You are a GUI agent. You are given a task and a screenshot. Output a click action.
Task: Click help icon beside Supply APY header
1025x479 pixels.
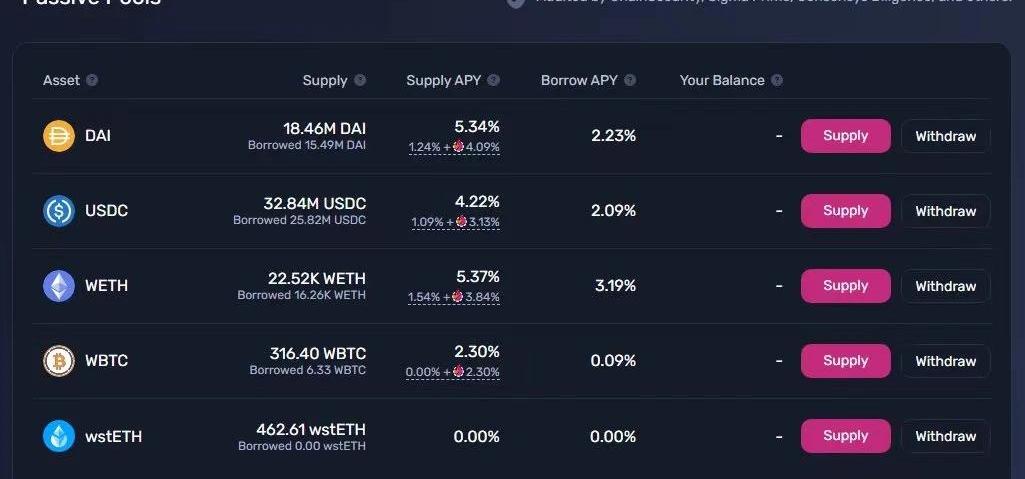tap(493, 80)
